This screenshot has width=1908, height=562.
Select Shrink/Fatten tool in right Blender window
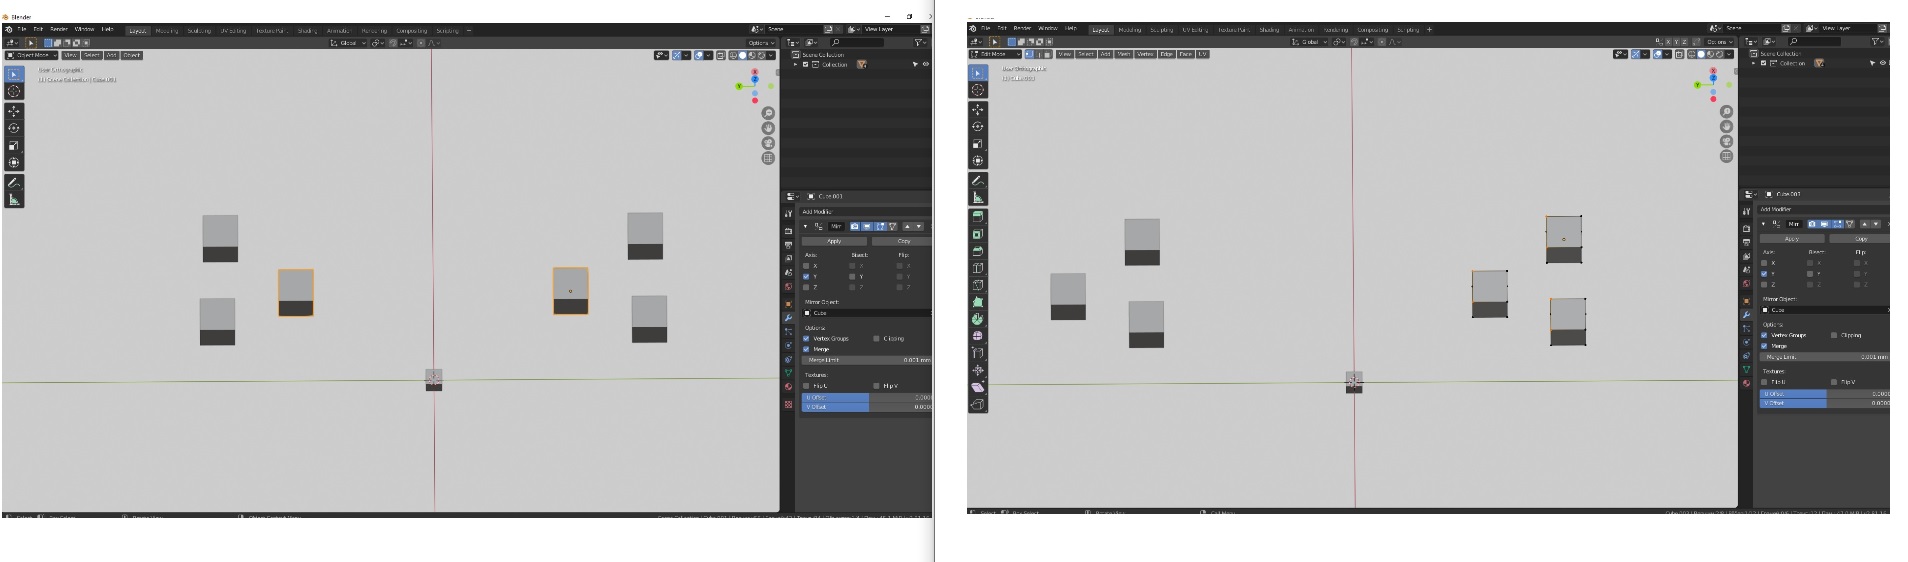click(978, 370)
